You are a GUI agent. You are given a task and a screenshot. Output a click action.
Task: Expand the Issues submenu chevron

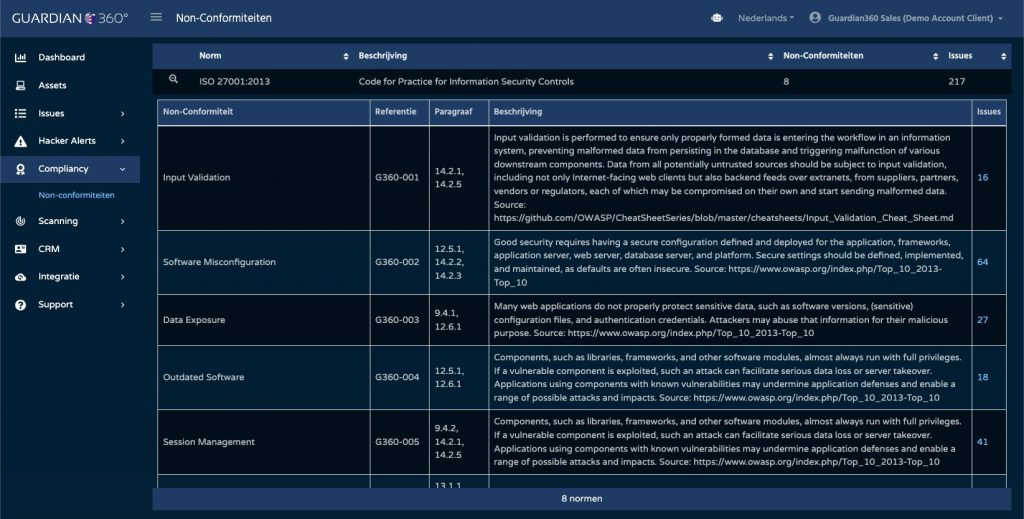[x=122, y=114]
